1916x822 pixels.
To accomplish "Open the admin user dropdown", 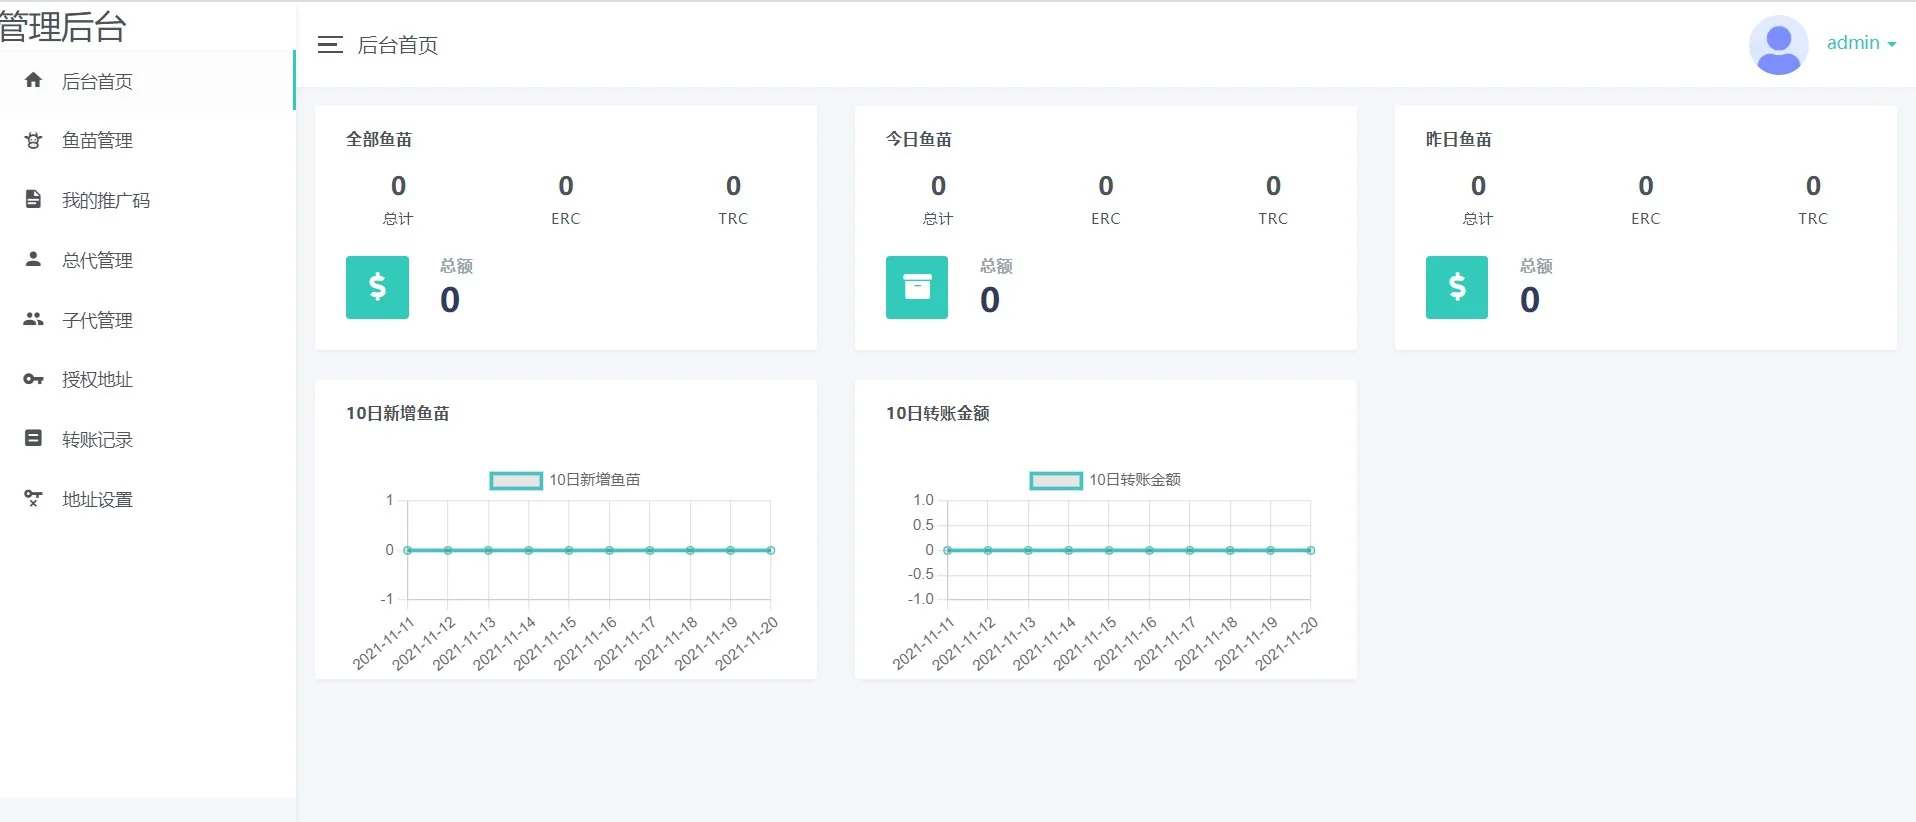I will pos(1860,43).
